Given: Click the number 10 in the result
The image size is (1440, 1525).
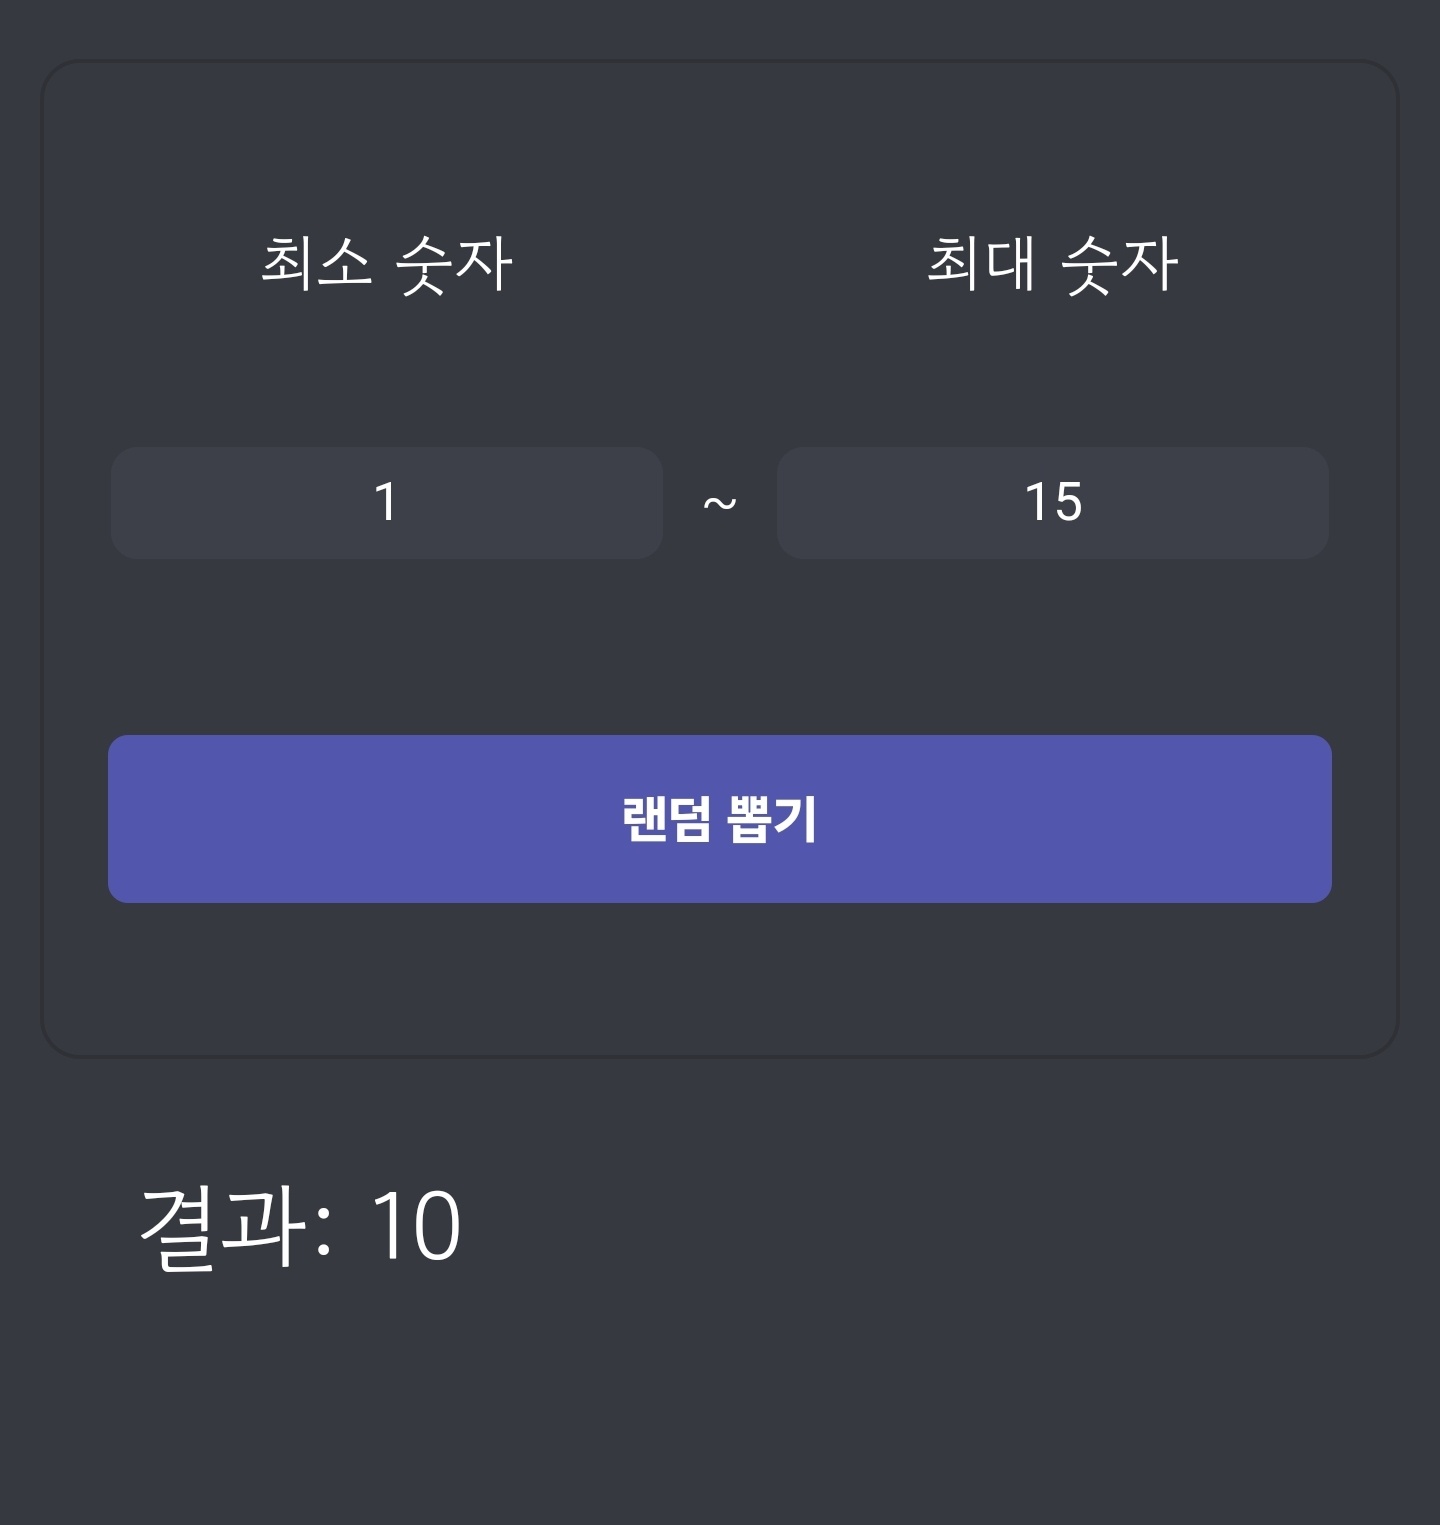Looking at the screenshot, I should [415, 1227].
